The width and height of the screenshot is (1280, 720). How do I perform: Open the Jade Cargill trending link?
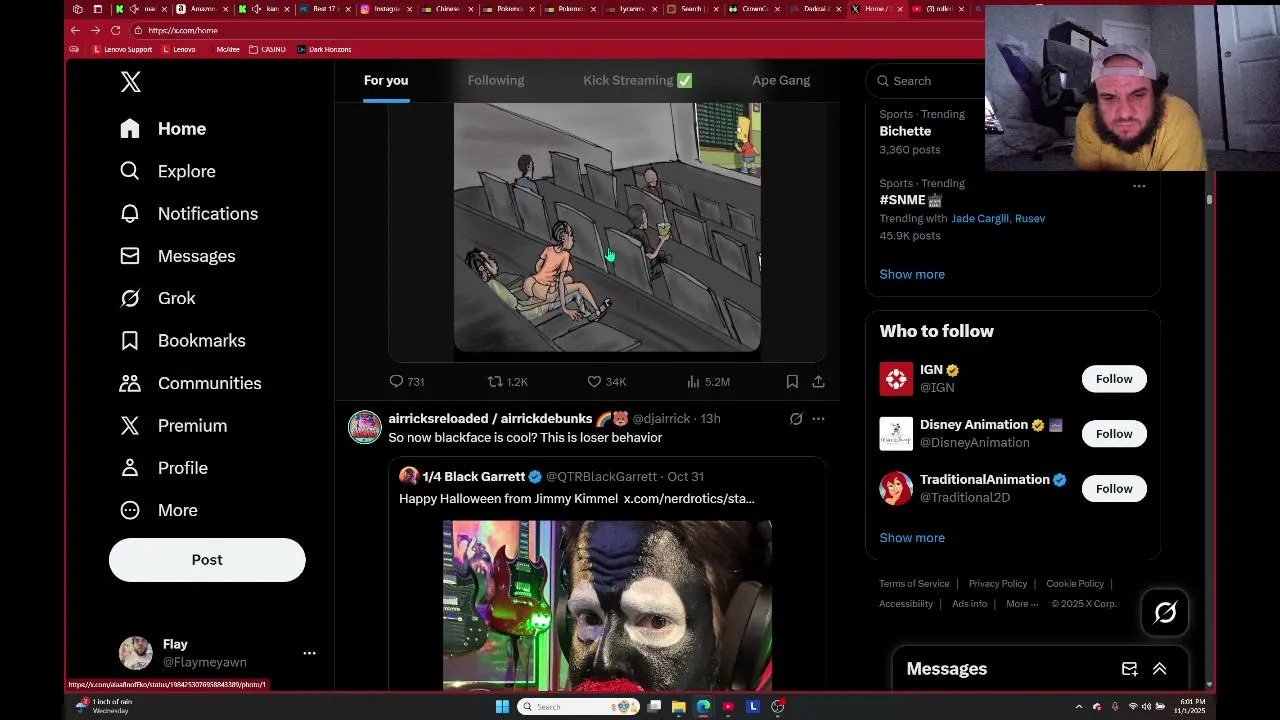(x=980, y=218)
